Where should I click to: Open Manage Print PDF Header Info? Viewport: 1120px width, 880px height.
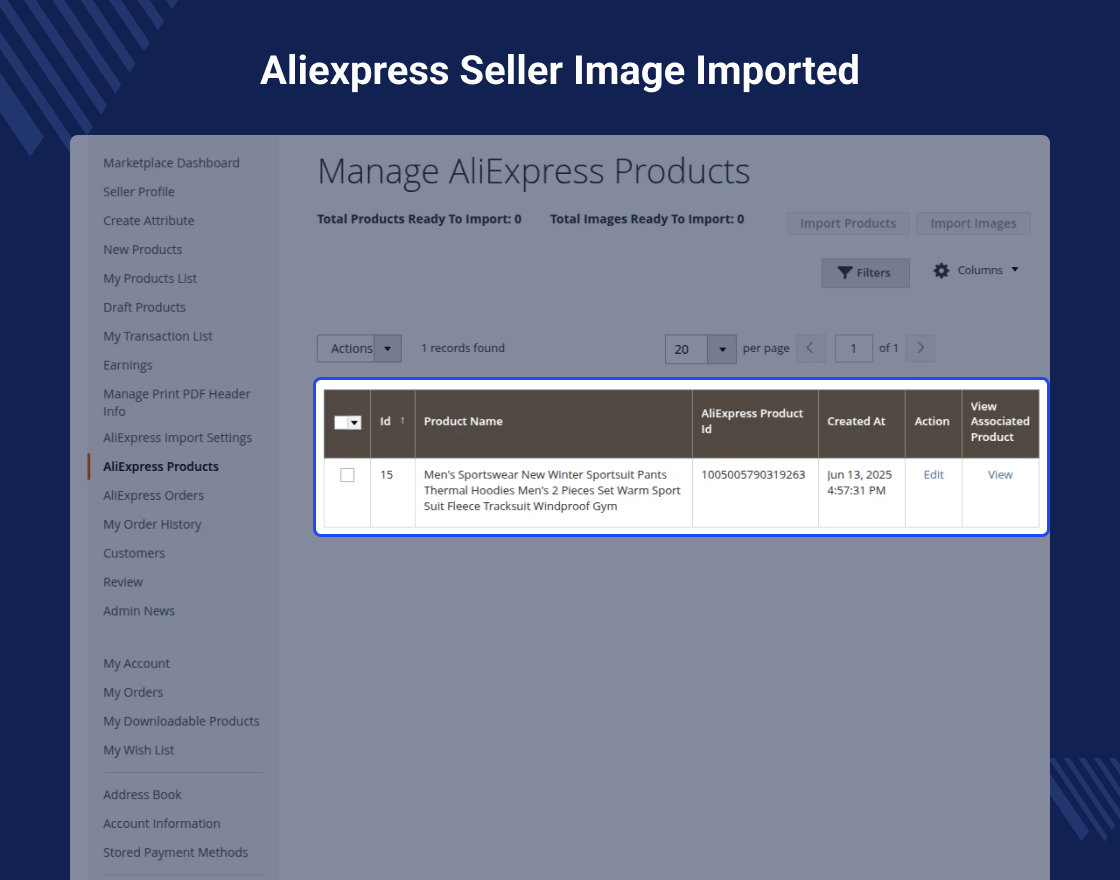(176, 402)
